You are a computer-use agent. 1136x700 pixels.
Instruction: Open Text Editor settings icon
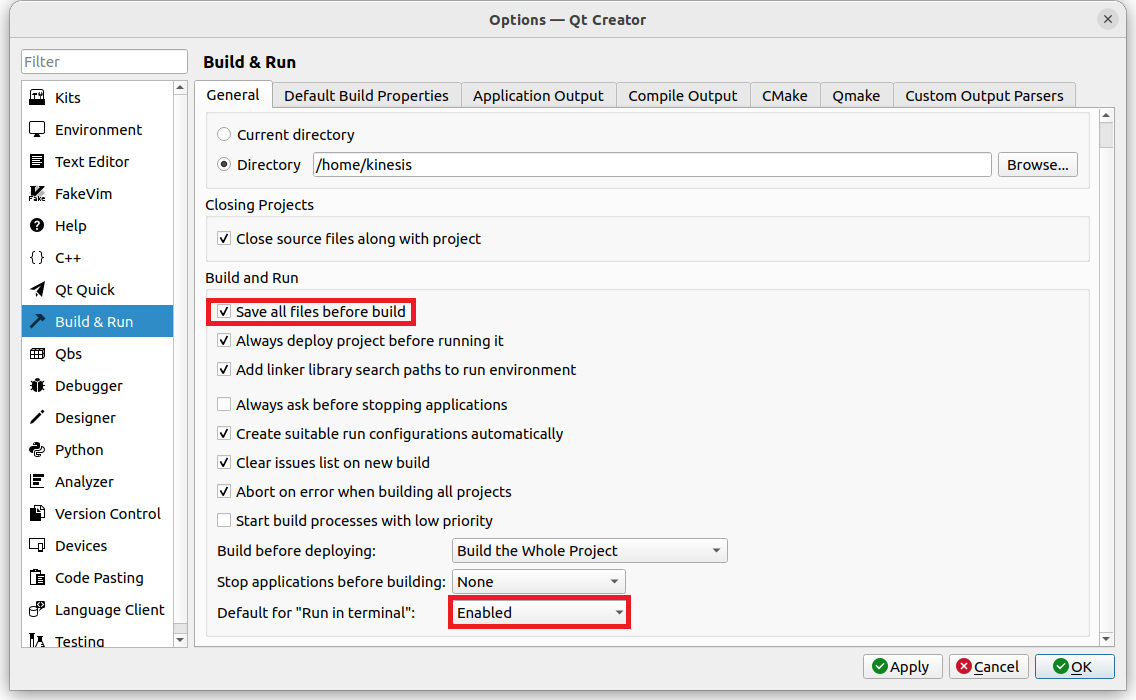tap(37, 161)
